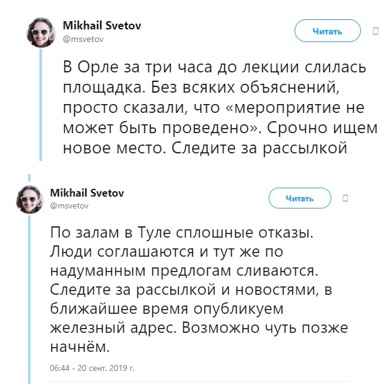
Task: Click the sentence 'Люди соглашаются и тут же по'
Action: click(x=167, y=252)
